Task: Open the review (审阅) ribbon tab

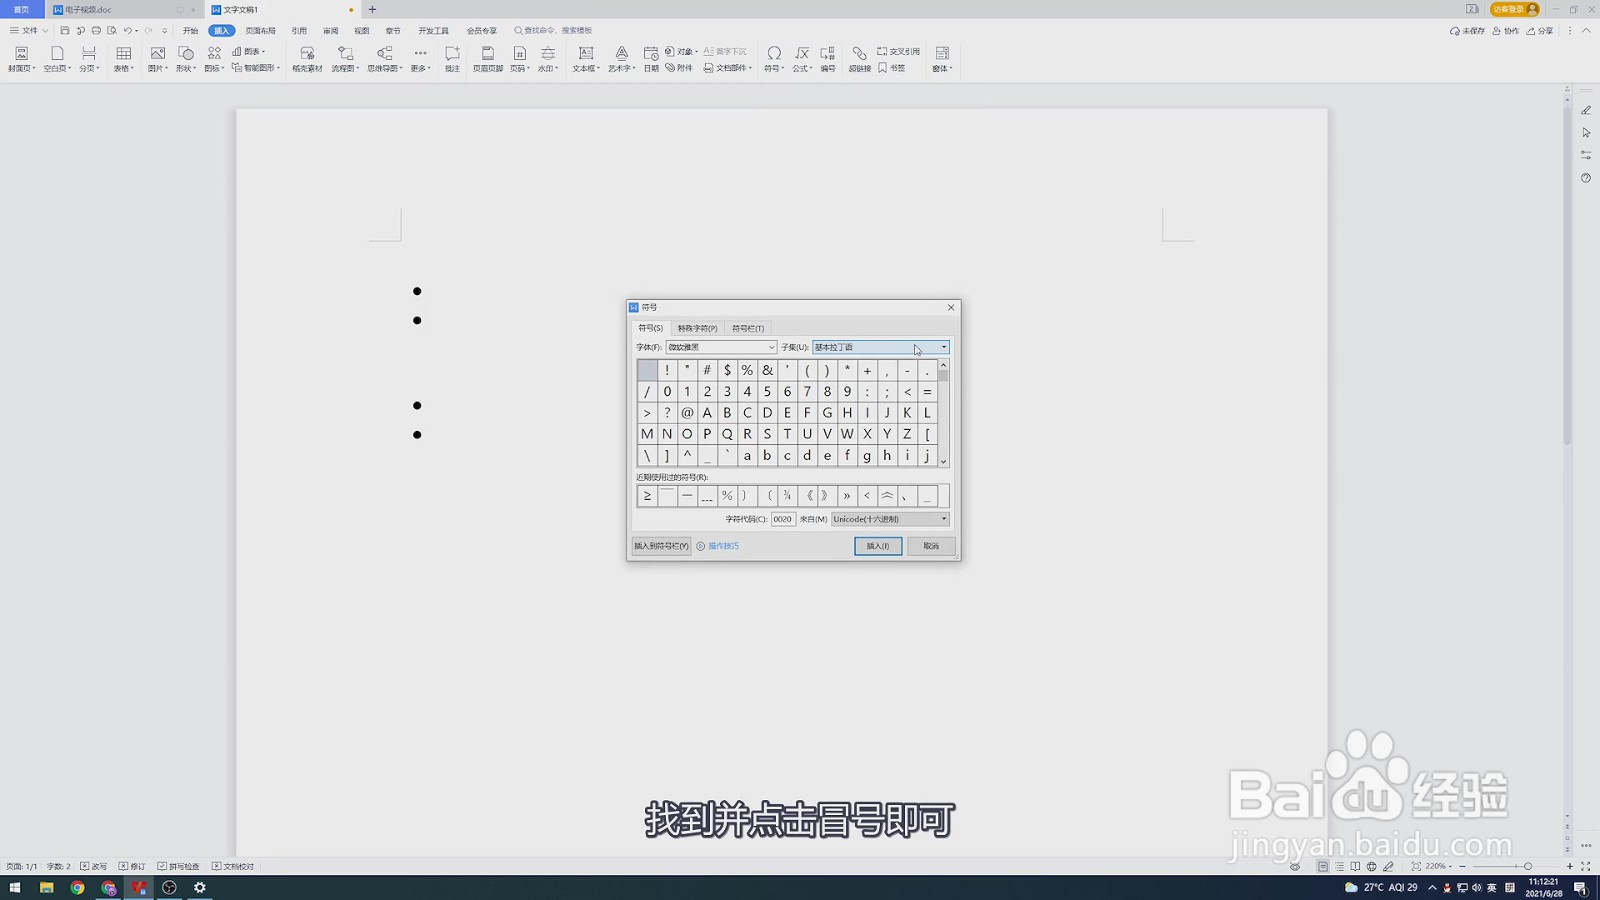Action: [x=330, y=31]
